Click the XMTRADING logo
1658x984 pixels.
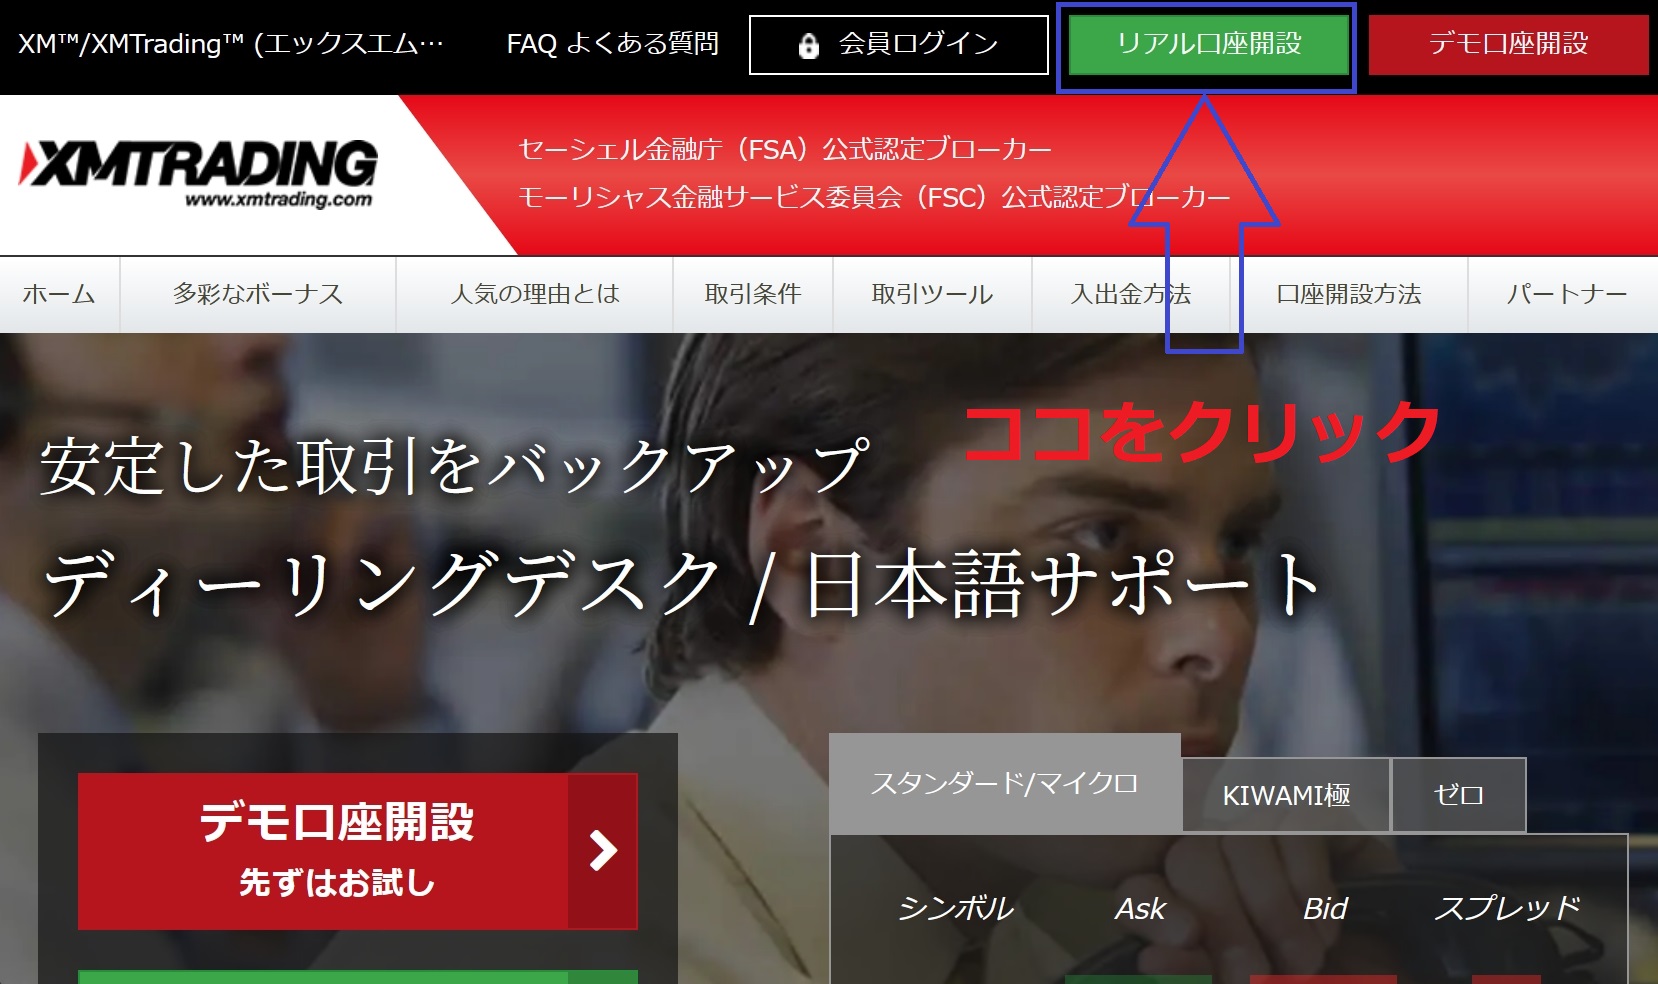[x=198, y=172]
